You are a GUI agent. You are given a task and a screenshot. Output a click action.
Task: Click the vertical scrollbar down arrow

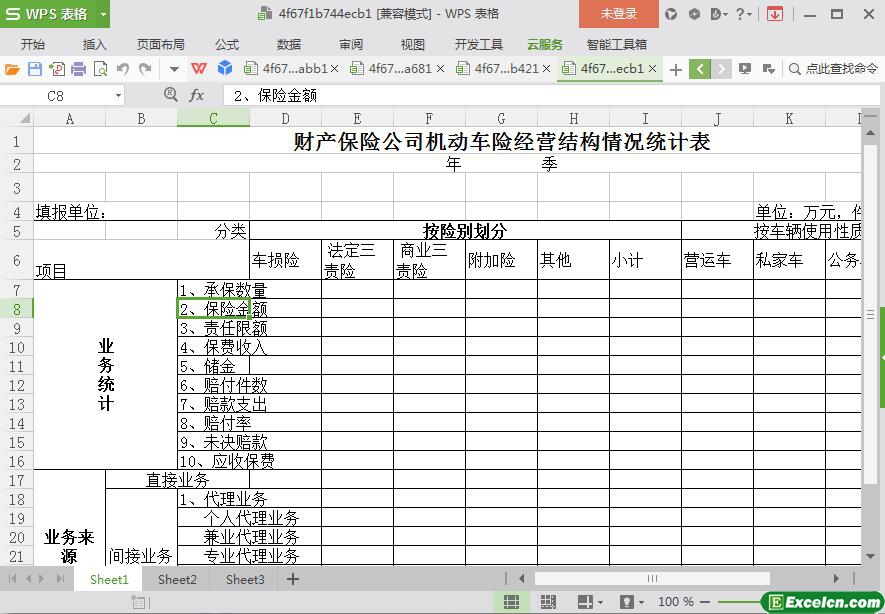pos(870,556)
